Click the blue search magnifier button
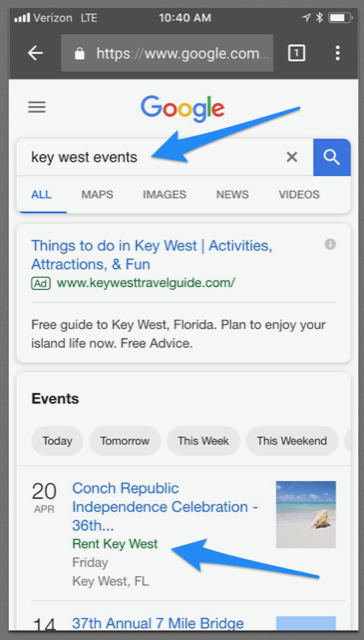 [x=332, y=158]
